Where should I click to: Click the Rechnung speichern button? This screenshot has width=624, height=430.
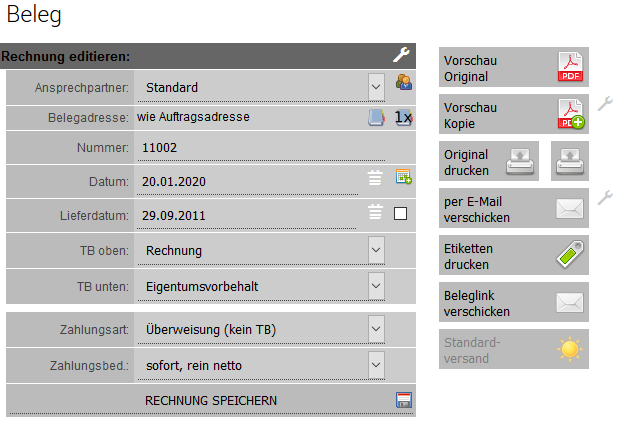(211, 401)
